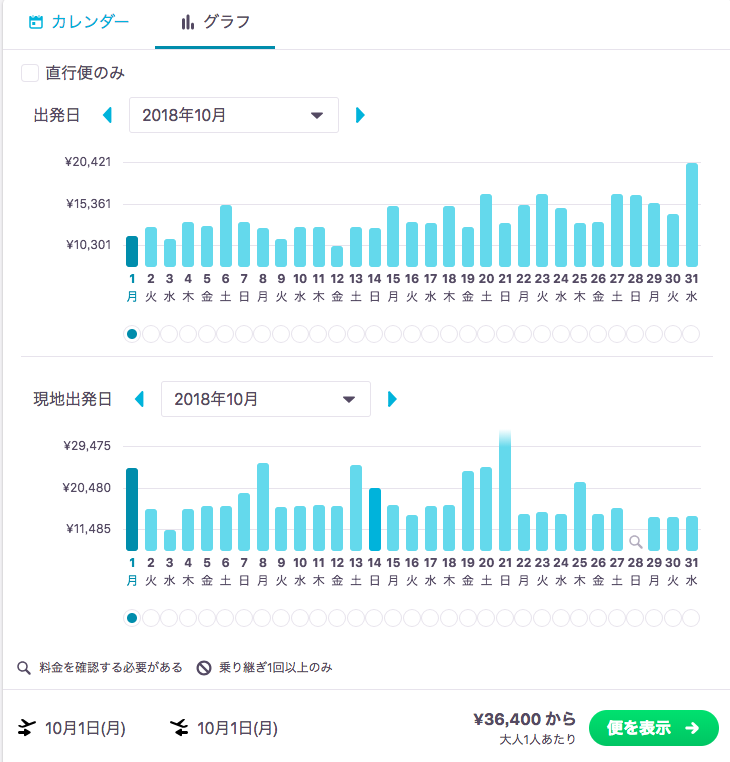730x762 pixels.
Task: Click return date label 27 土
Action: click(617, 571)
